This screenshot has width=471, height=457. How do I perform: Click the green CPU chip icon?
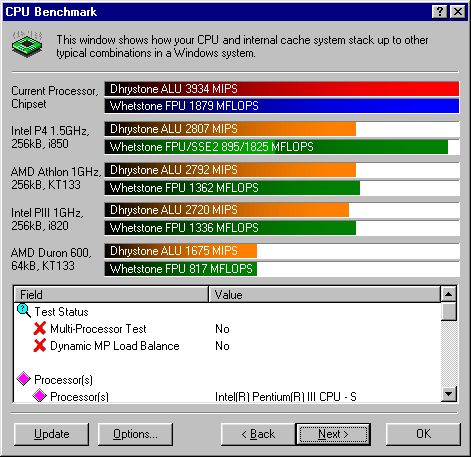point(27,44)
